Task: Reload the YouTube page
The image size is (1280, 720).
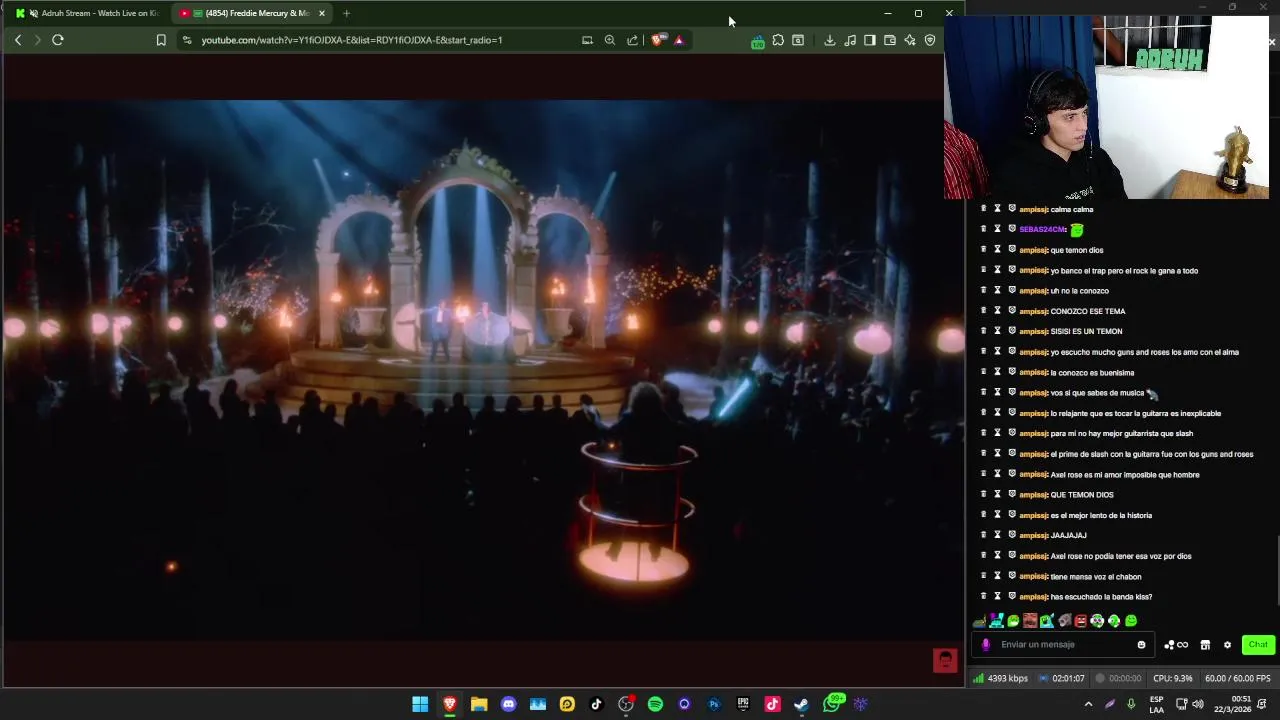Action: (x=58, y=40)
